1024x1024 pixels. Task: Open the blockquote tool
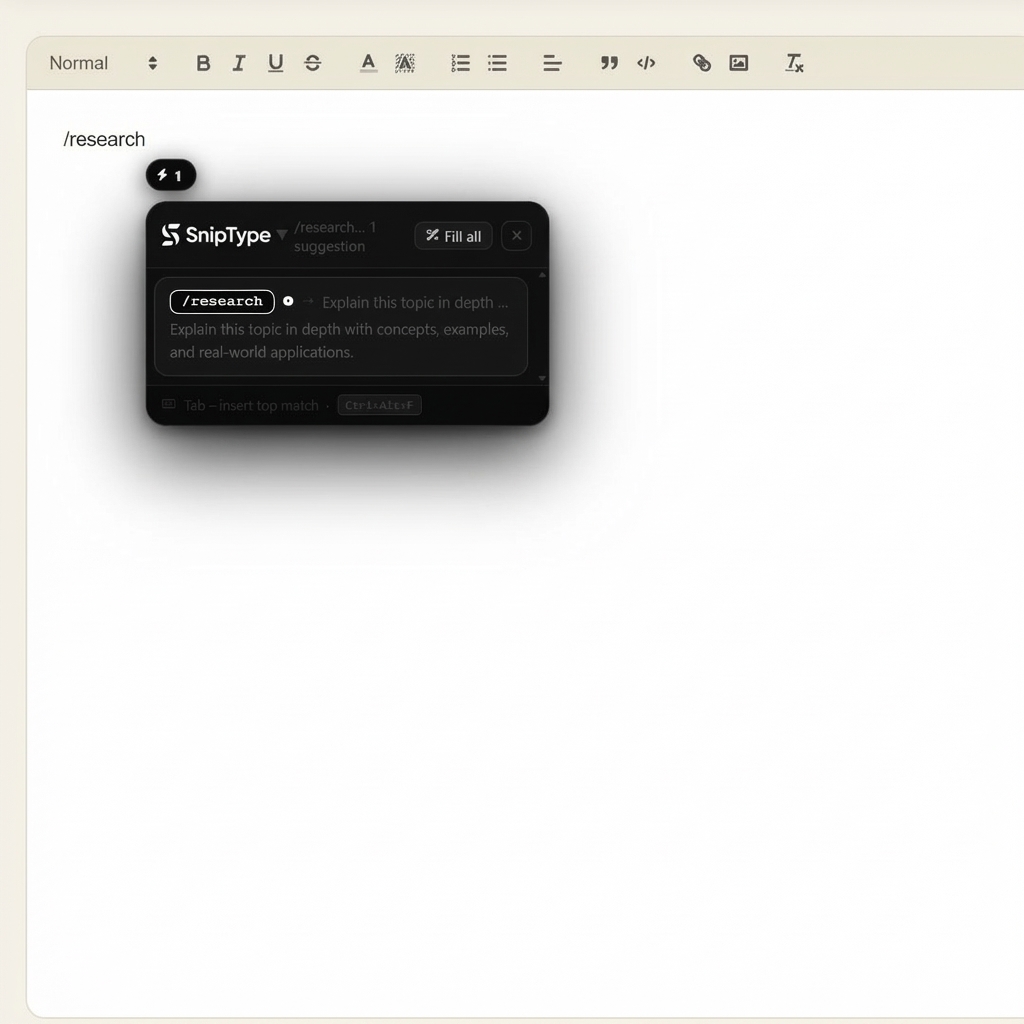pos(609,63)
